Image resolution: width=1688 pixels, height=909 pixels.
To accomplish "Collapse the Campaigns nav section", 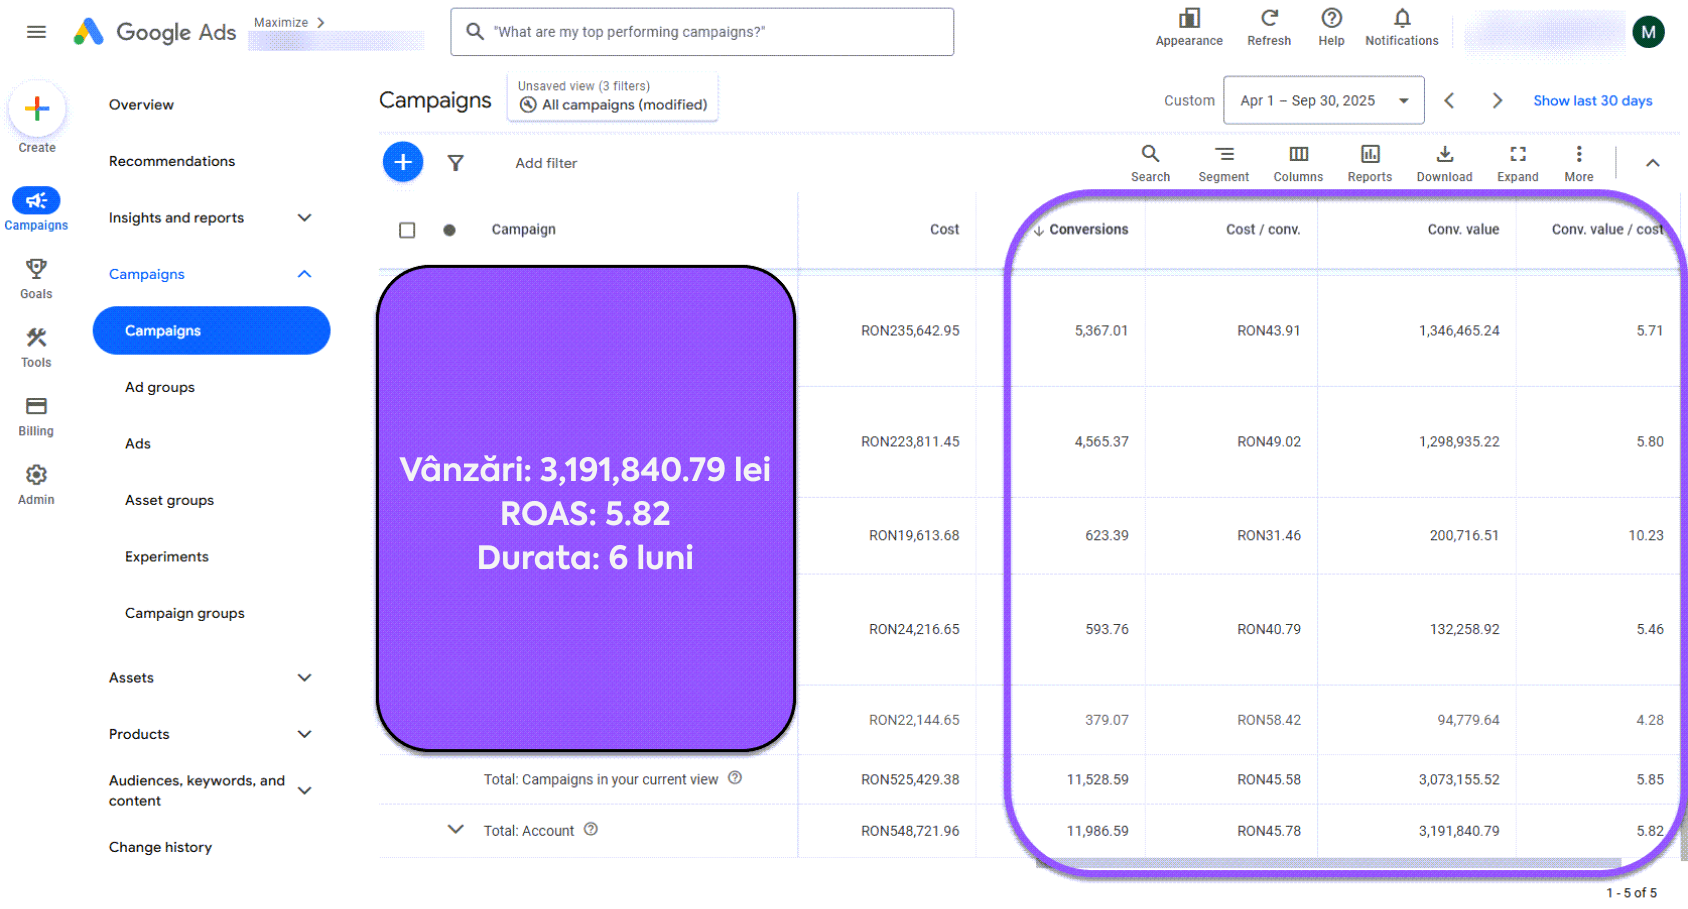I will coord(305,274).
